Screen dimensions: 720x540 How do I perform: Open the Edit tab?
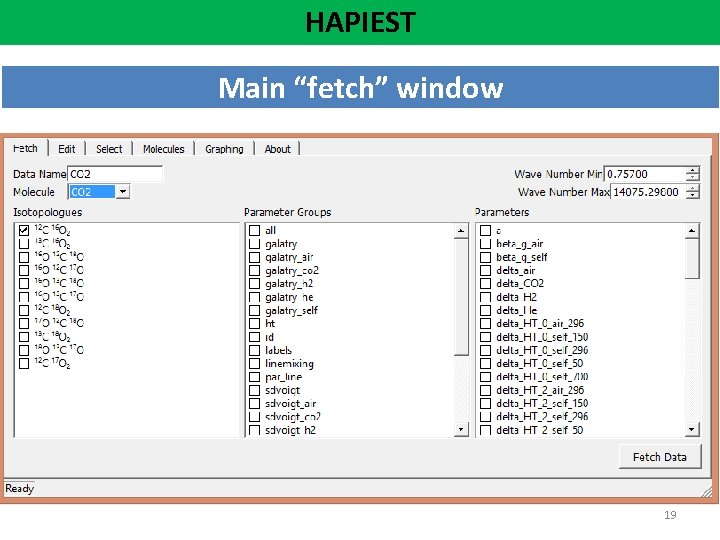click(67, 149)
